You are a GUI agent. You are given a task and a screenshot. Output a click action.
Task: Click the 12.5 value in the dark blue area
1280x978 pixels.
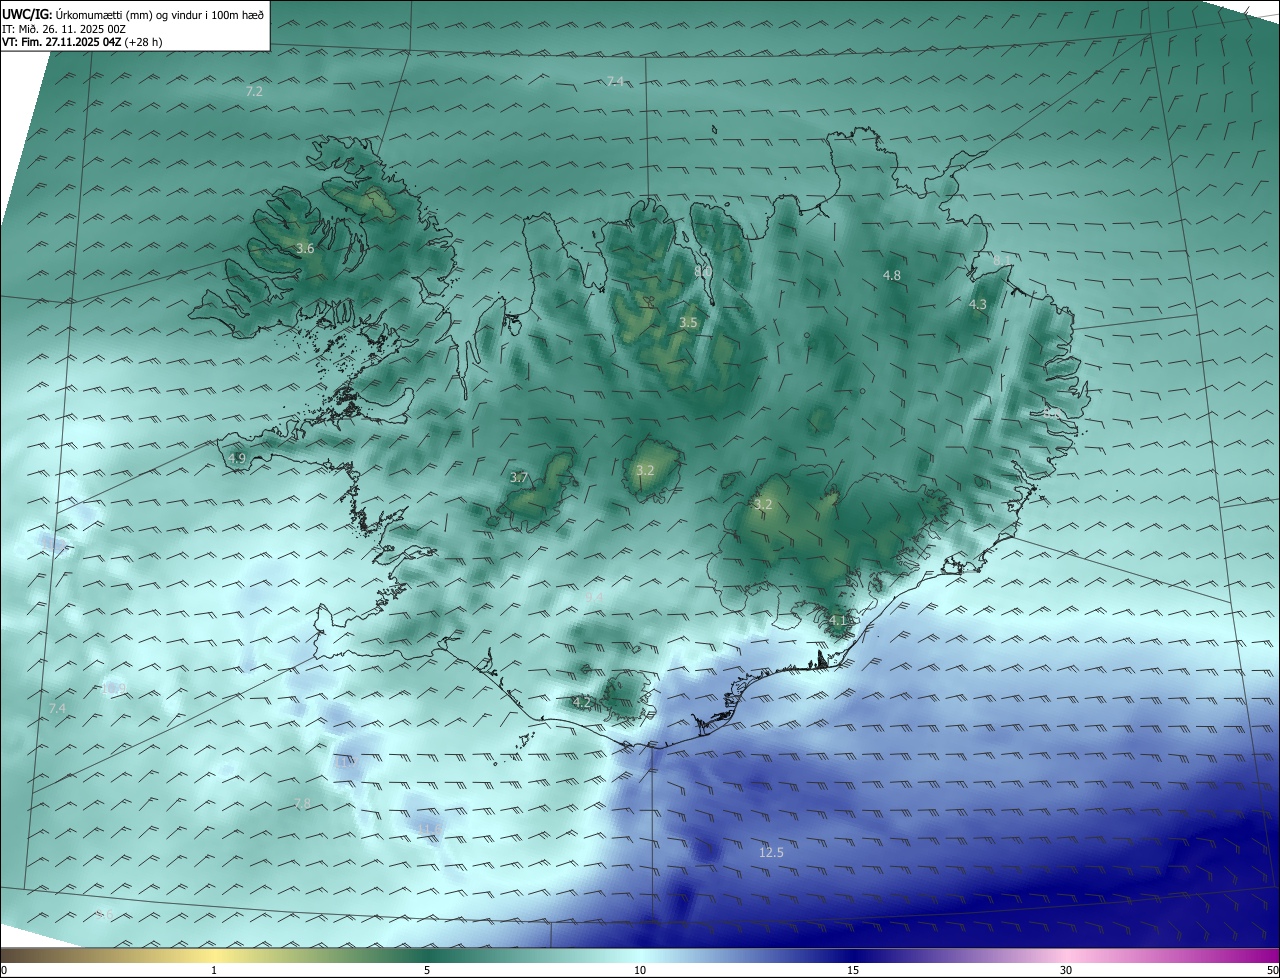(x=771, y=852)
